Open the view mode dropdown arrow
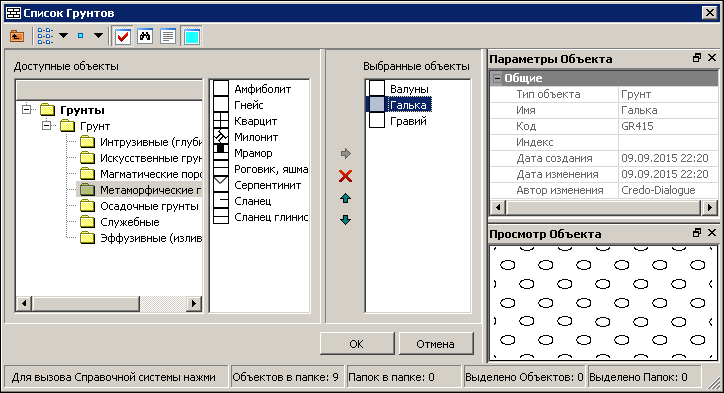This screenshot has height=393, width=724. pos(63,36)
